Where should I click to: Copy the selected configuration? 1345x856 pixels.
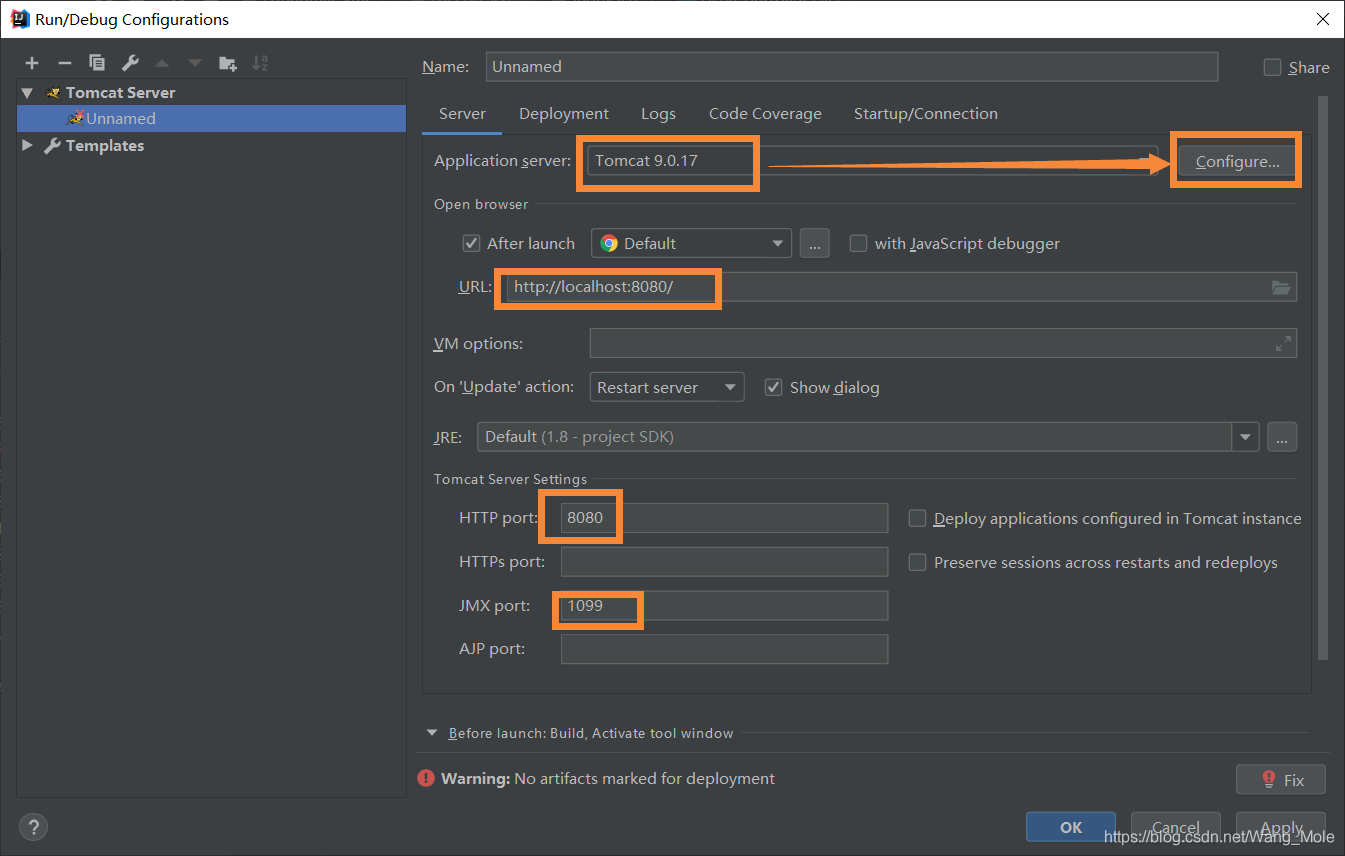point(97,63)
